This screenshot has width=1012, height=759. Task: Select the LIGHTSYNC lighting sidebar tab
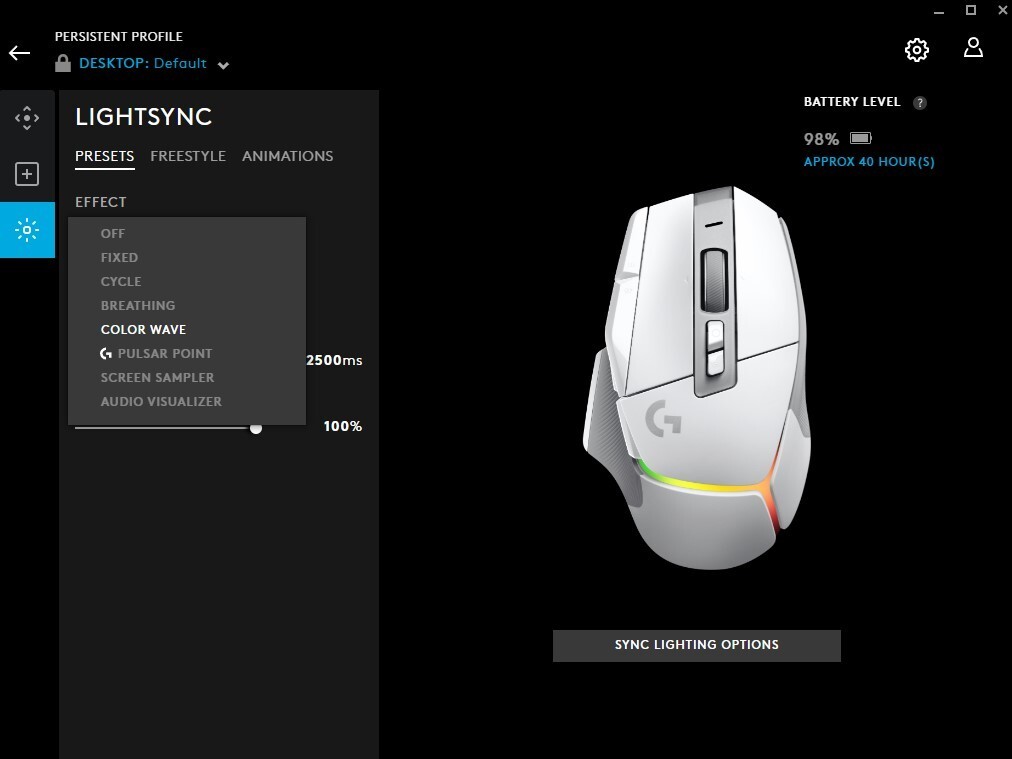[x=27, y=230]
